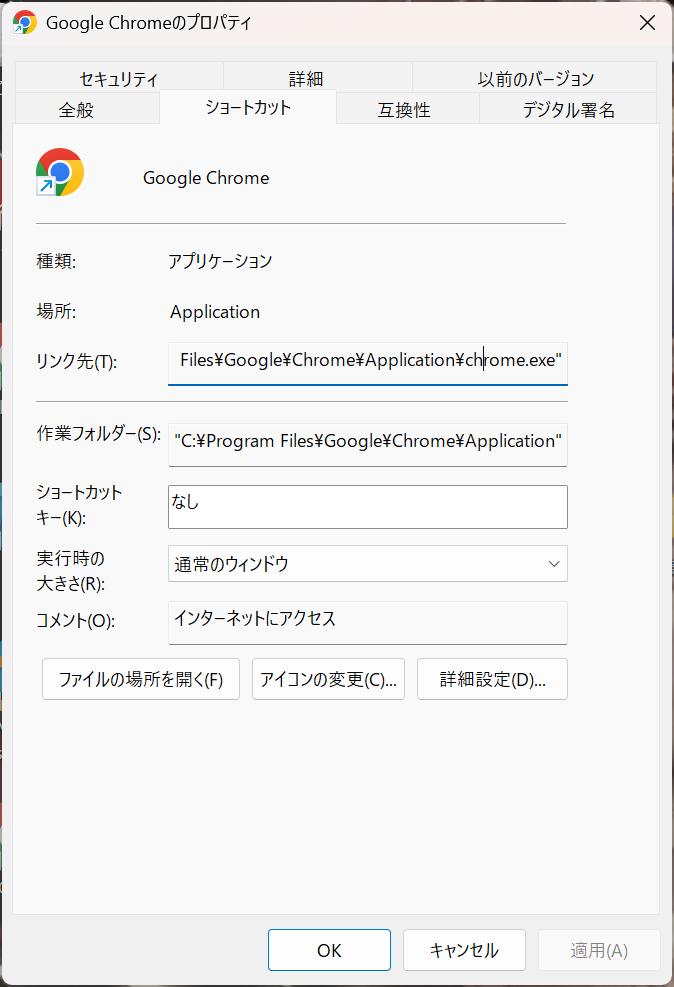Select the ショートカット tab

coord(247,108)
